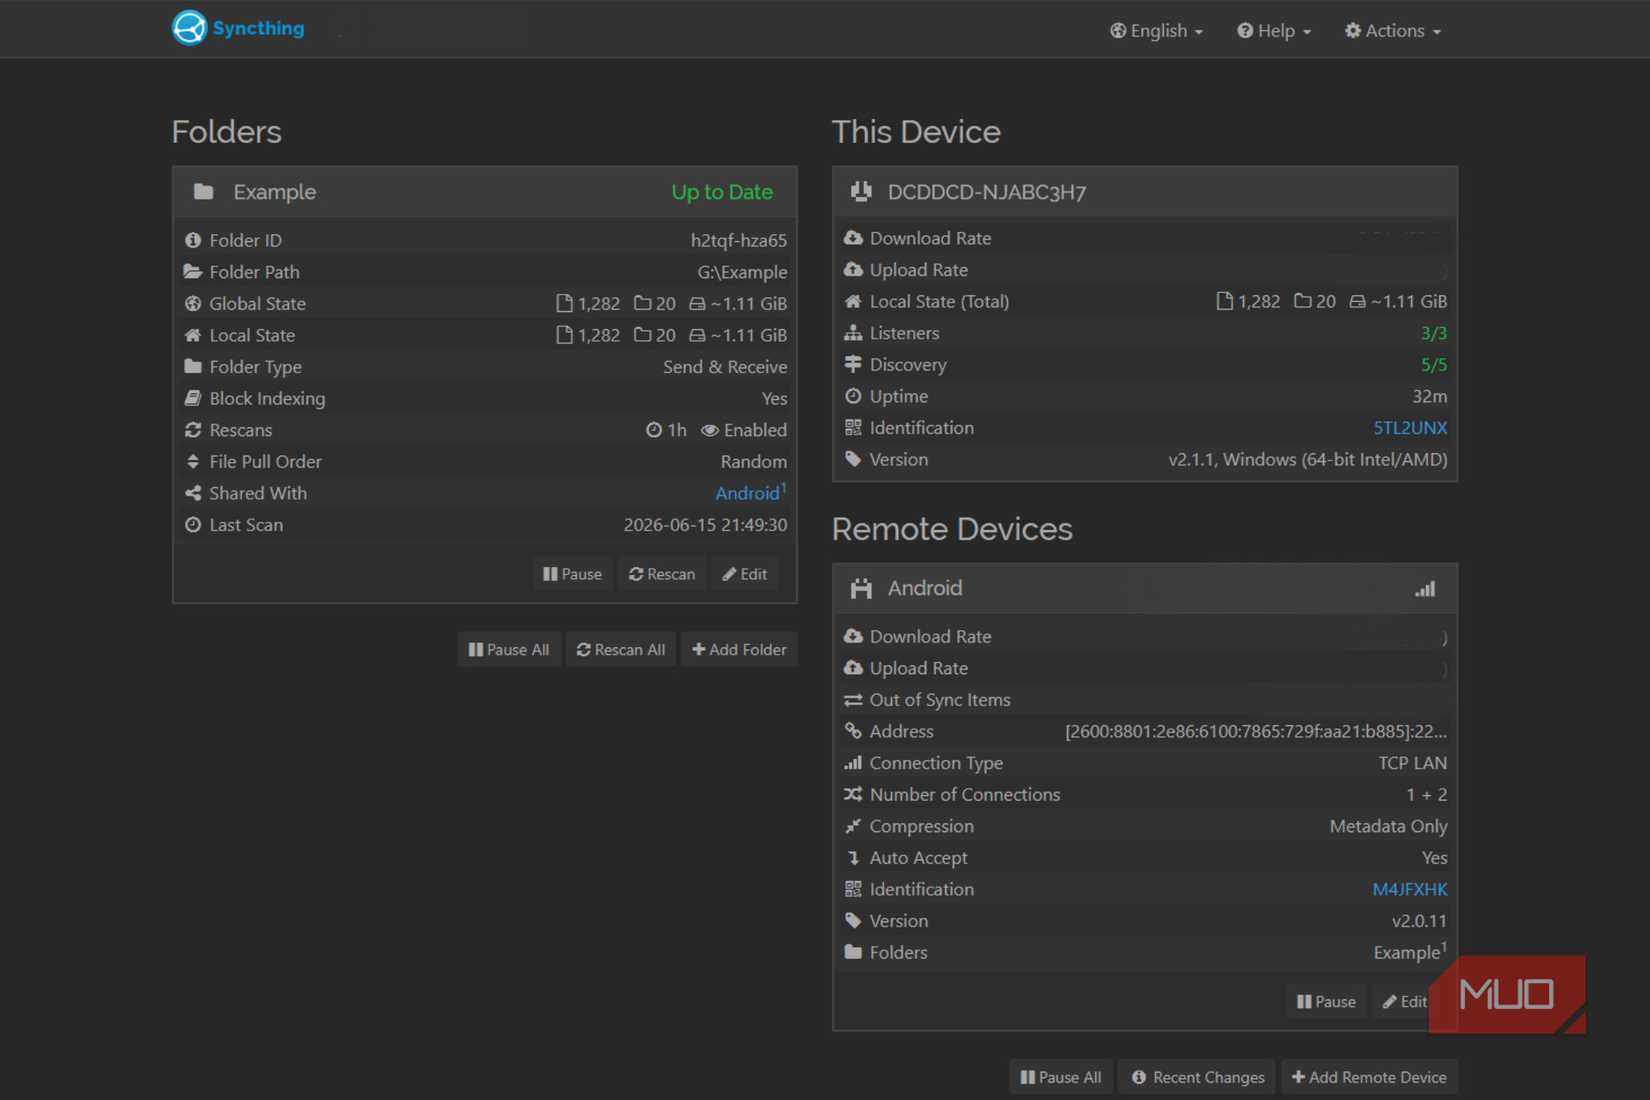Click the Auto Accept arrow icon
This screenshot has height=1100, width=1650.
click(x=853, y=858)
